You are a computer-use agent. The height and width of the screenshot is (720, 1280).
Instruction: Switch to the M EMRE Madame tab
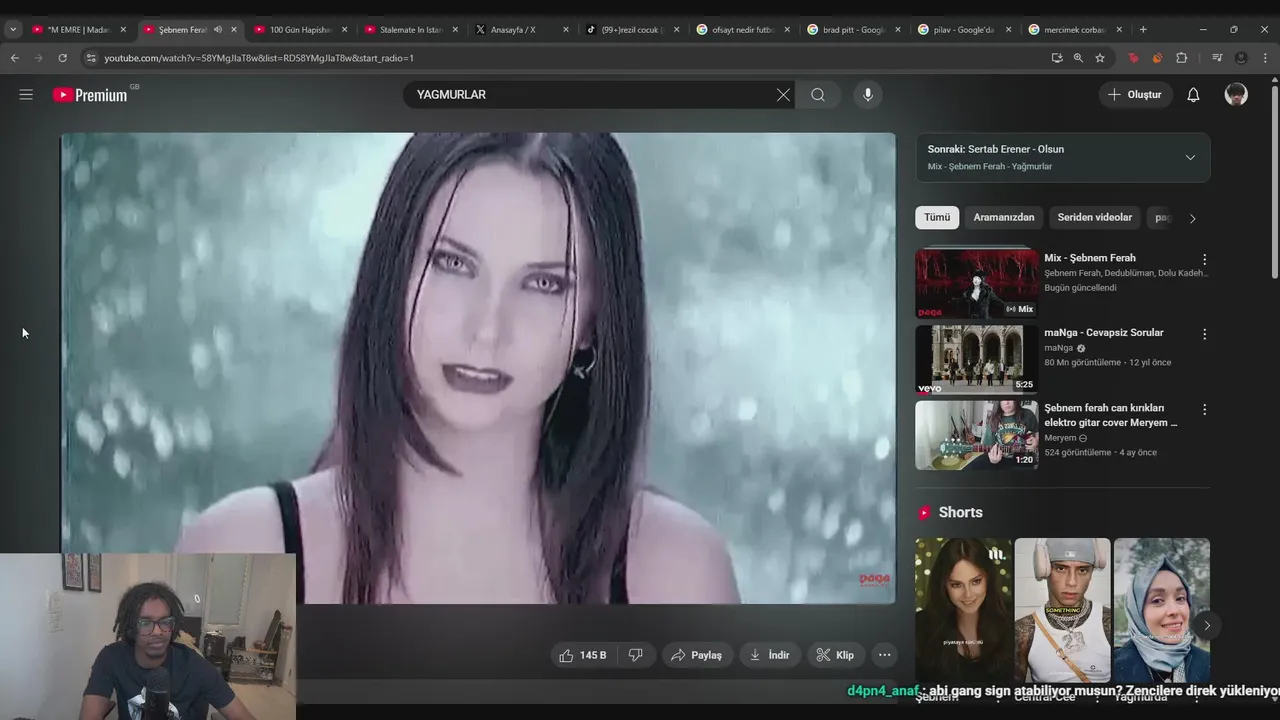point(78,30)
